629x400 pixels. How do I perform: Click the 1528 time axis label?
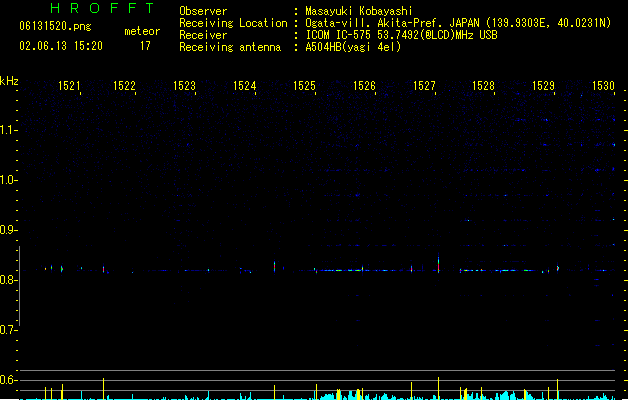tap(483, 85)
